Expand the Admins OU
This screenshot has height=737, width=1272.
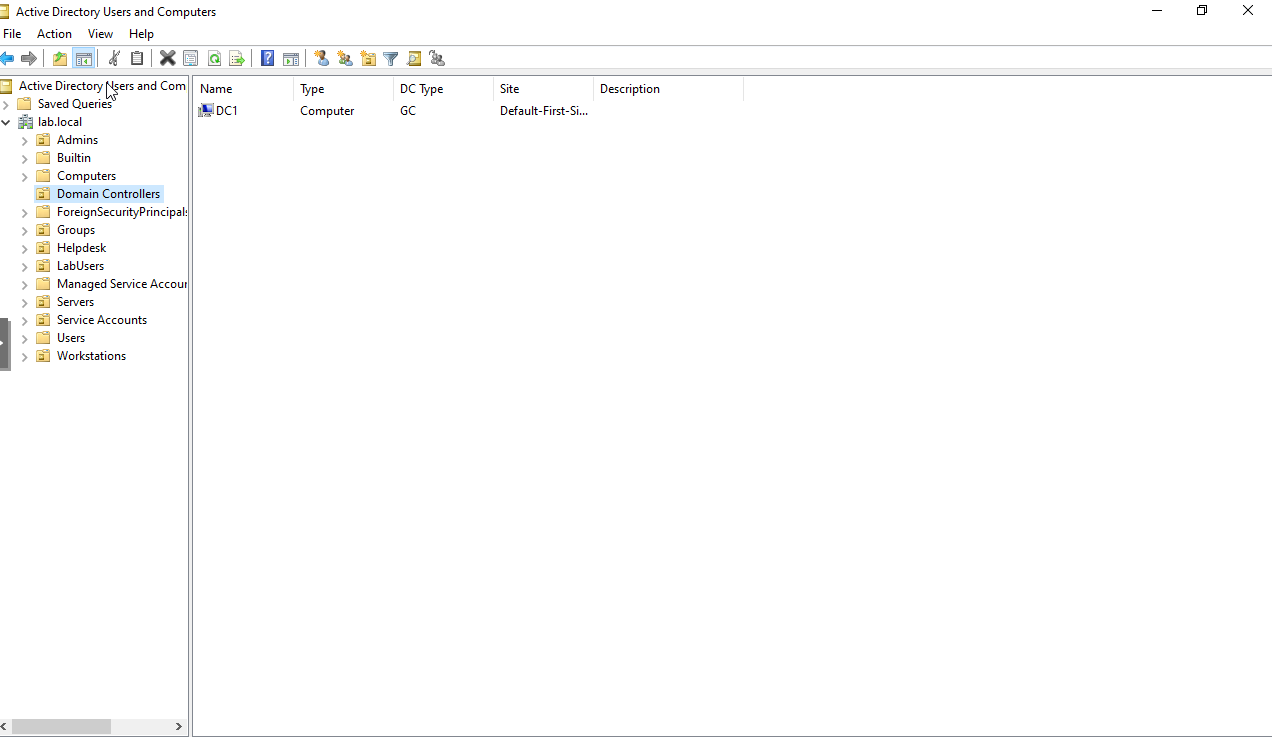click(25, 140)
